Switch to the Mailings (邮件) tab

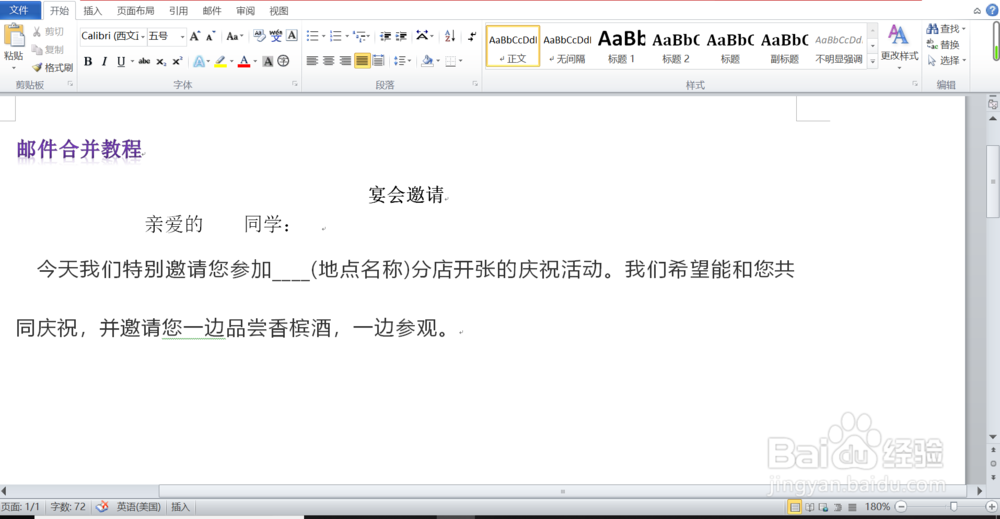212,11
